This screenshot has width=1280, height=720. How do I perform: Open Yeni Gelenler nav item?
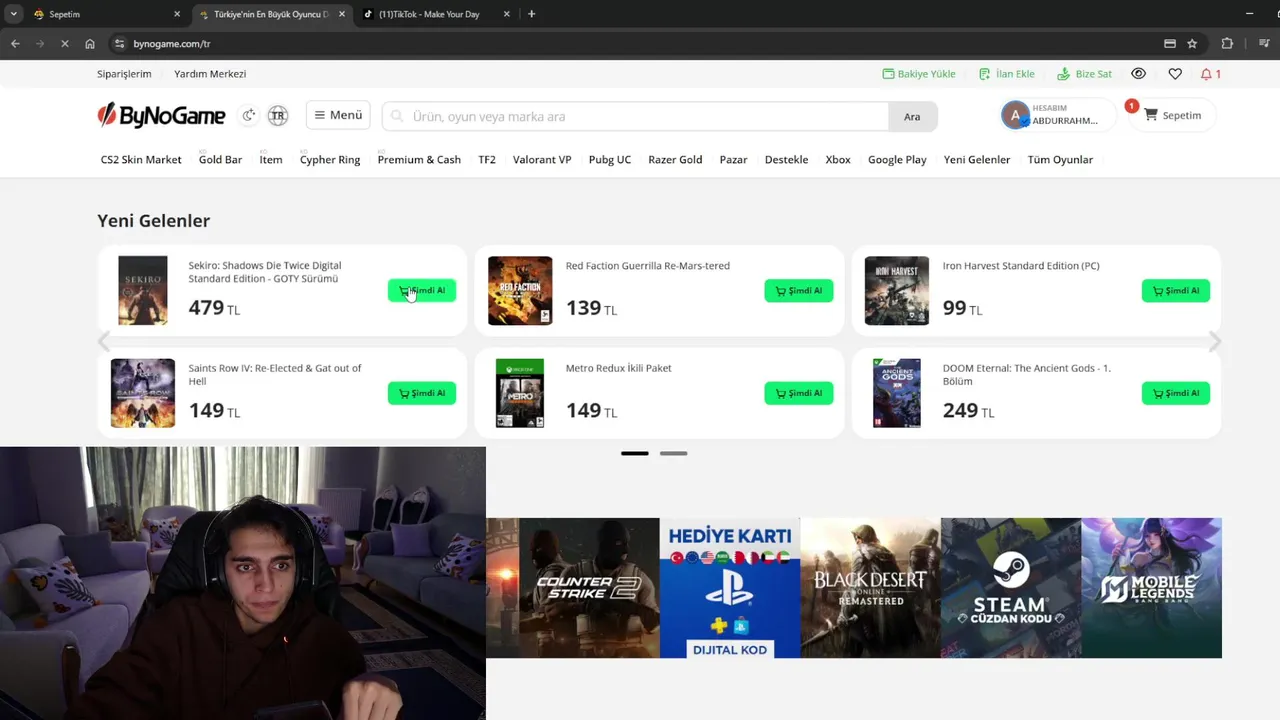coord(977,160)
